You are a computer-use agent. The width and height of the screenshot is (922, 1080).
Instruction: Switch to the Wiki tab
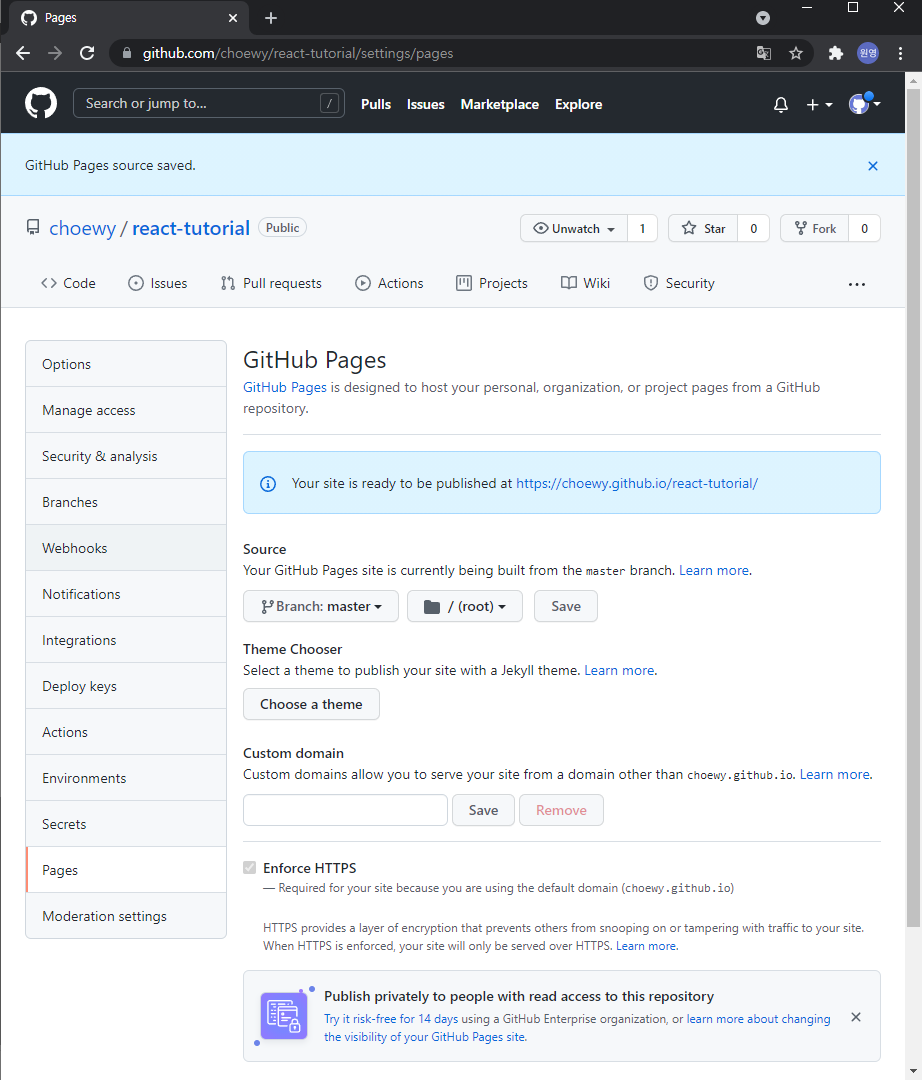[585, 283]
